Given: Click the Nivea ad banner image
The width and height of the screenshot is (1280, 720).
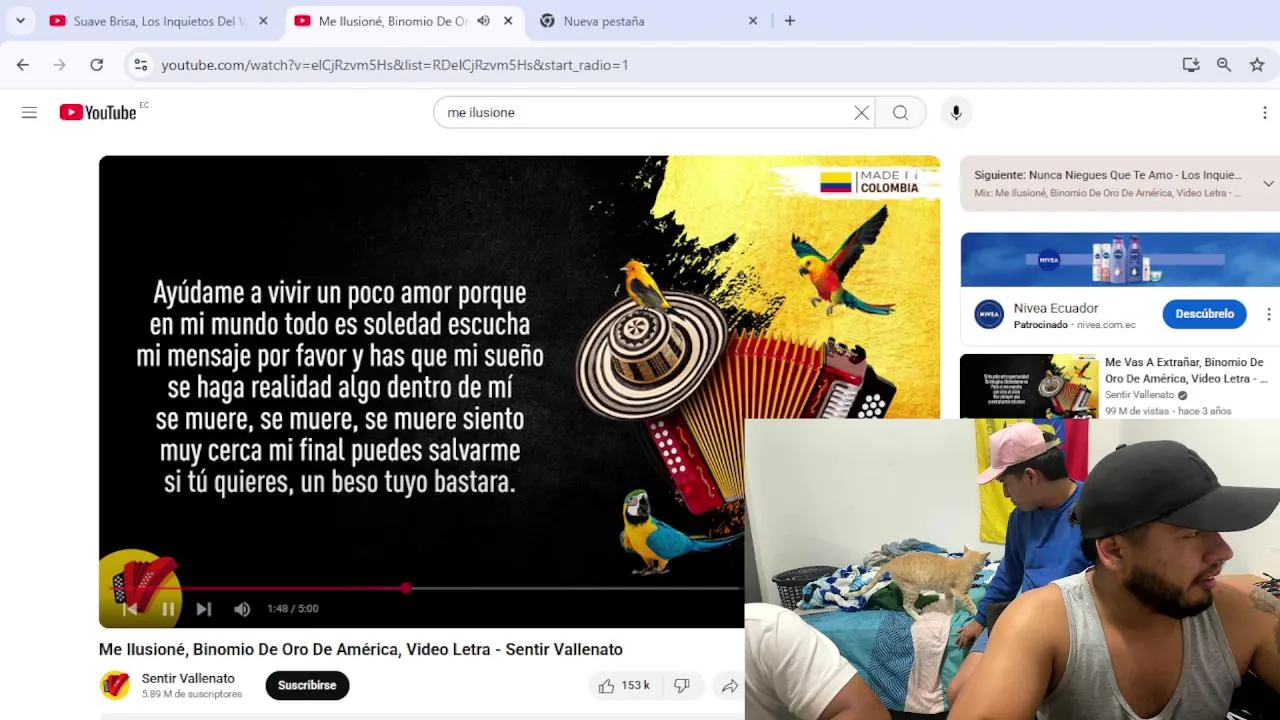Looking at the screenshot, I should point(1120,260).
